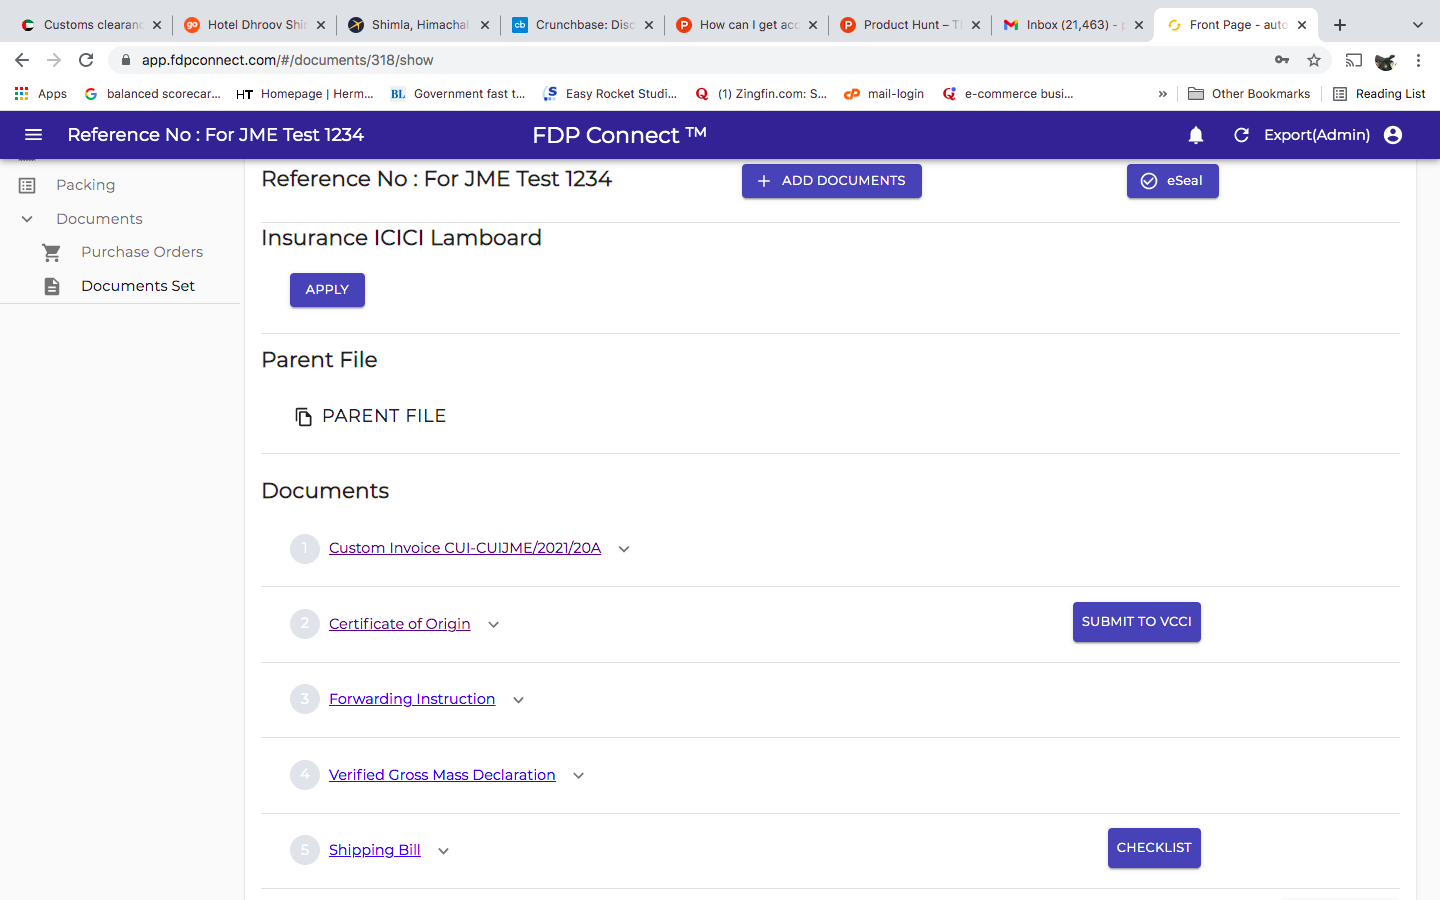Image resolution: width=1440 pixels, height=900 pixels.
Task: Close the Customs clearance tab
Action: 157,25
